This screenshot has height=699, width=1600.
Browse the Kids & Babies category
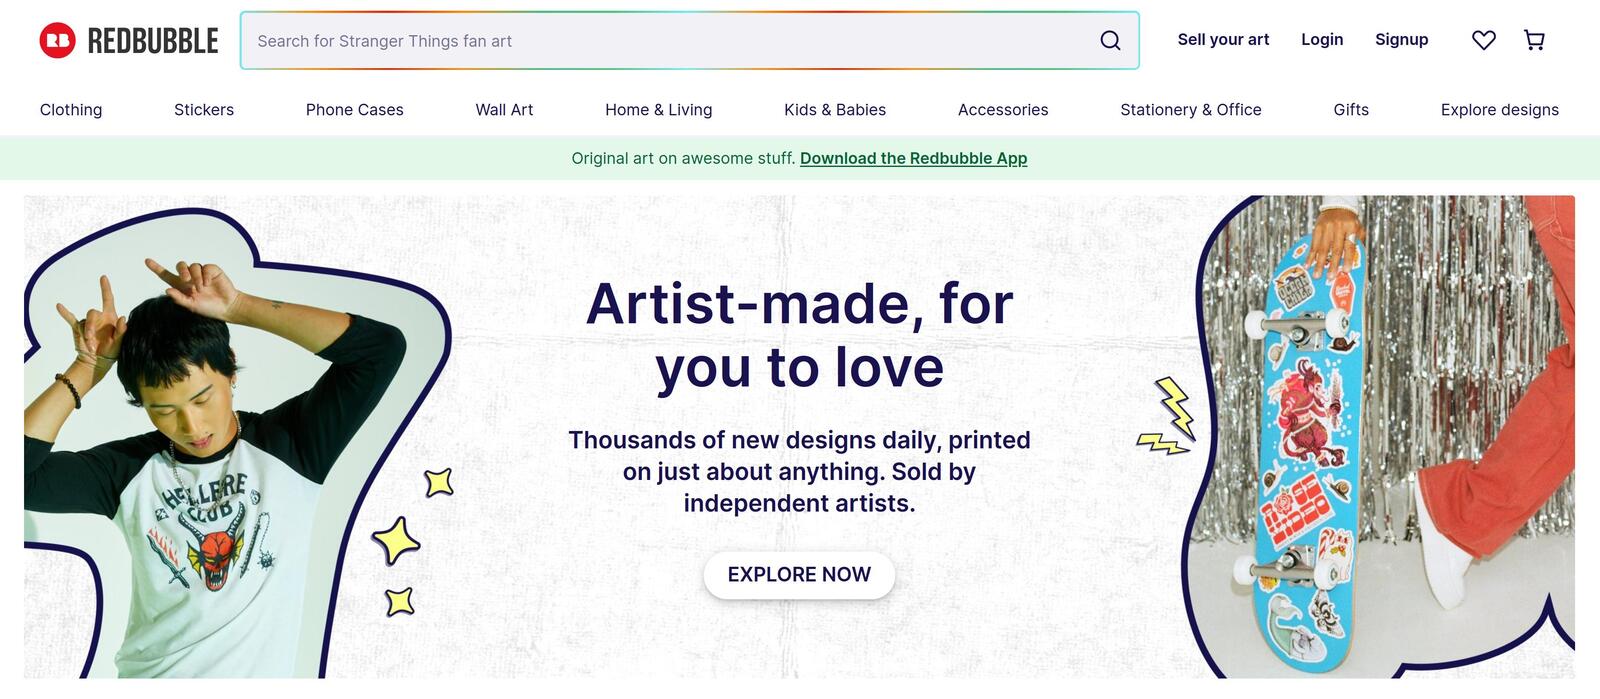point(835,110)
